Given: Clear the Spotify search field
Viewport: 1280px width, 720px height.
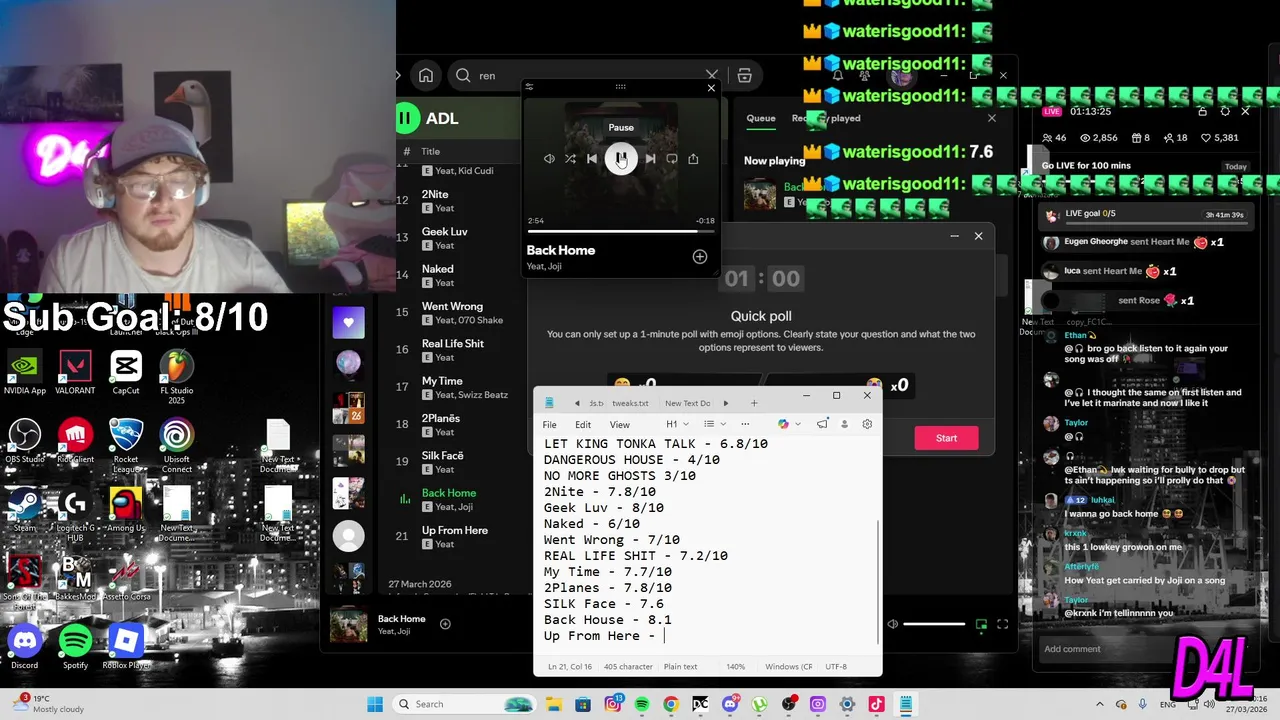Looking at the screenshot, I should pos(712,76).
